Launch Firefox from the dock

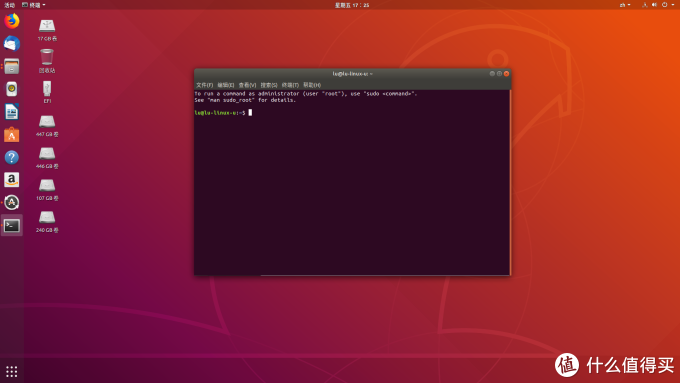click(12, 21)
